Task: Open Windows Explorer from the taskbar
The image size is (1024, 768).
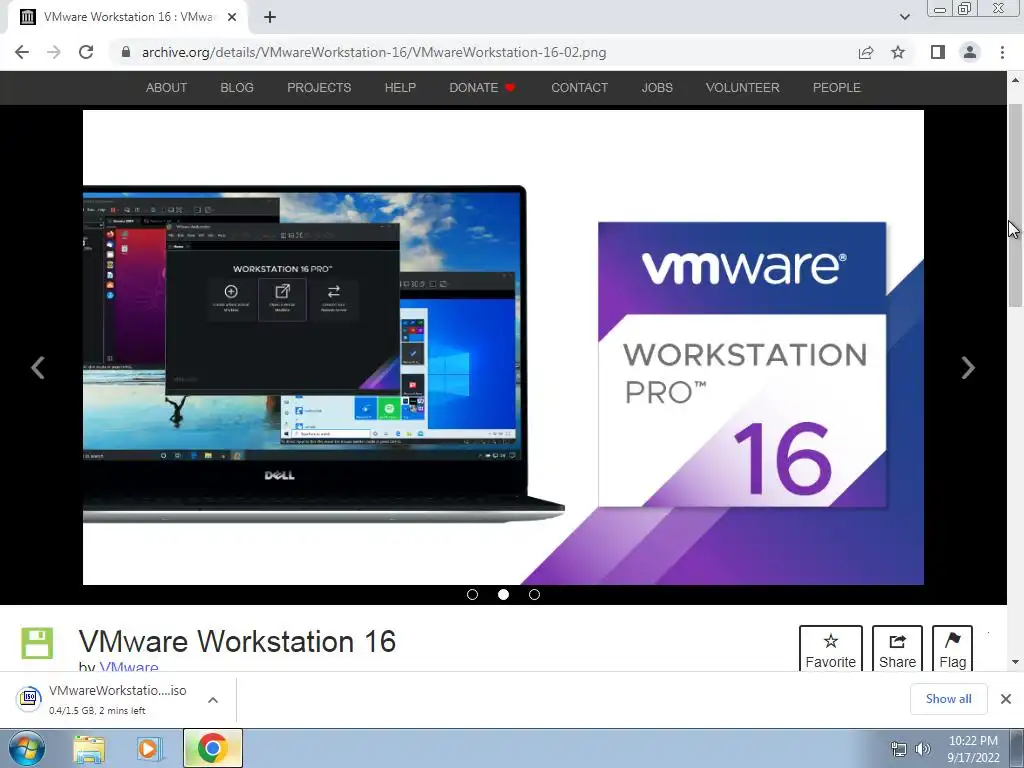Action: coord(89,748)
